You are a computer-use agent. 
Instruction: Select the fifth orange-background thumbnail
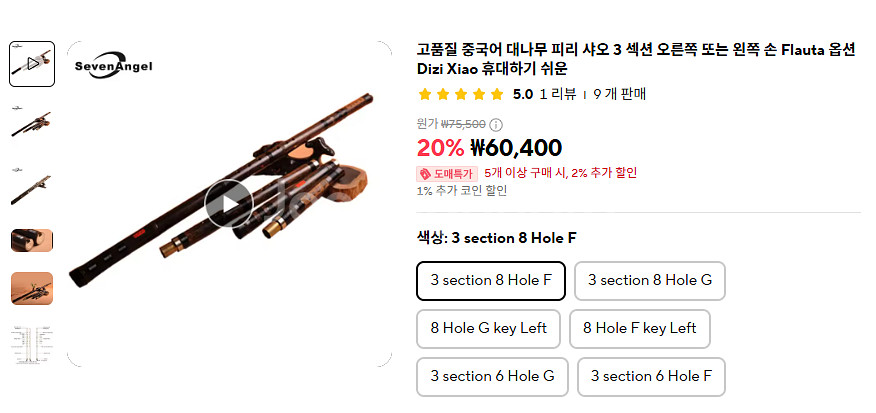point(32,288)
